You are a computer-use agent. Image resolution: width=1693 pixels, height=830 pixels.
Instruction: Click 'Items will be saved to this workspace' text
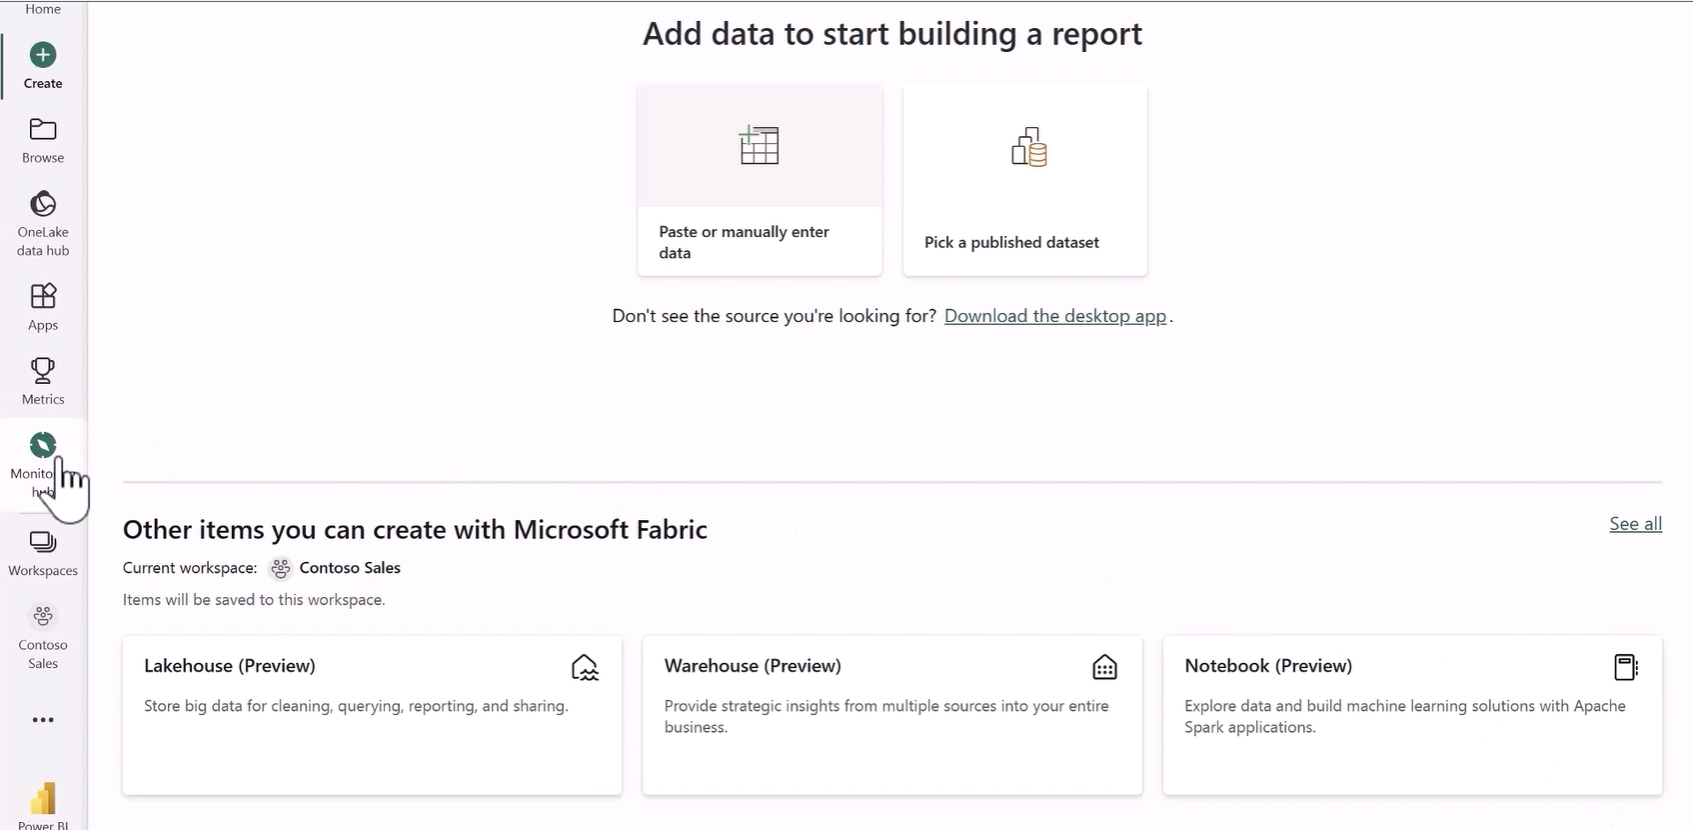click(254, 600)
